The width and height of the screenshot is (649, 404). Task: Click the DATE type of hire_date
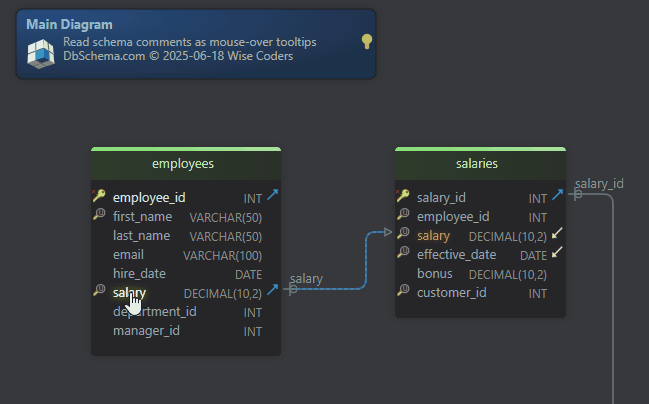[248, 275]
